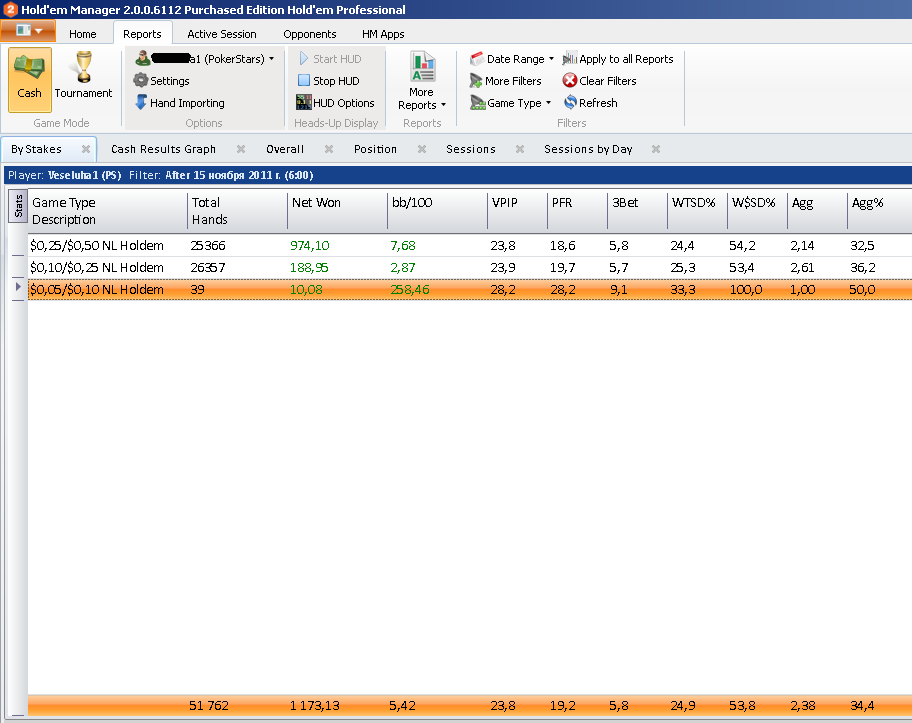Open the Active Session ribbon tab
This screenshot has height=723, width=912.
coord(222,34)
